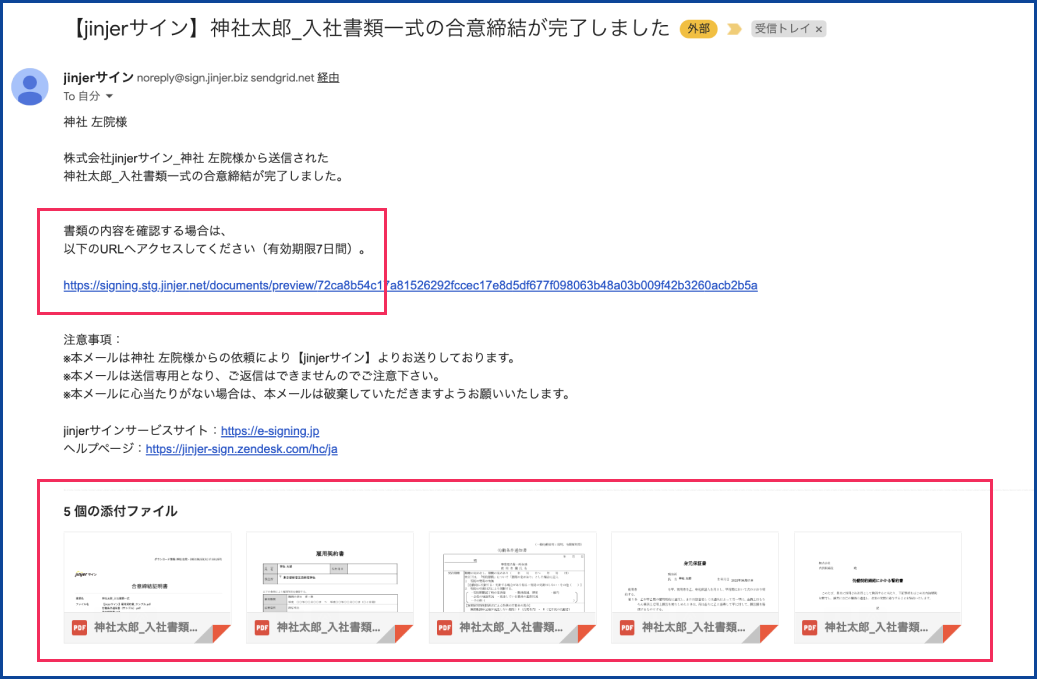Open the jinjer-sign.zendesk.com help page link
The image size is (1037, 679).
pyautogui.click(x=241, y=449)
